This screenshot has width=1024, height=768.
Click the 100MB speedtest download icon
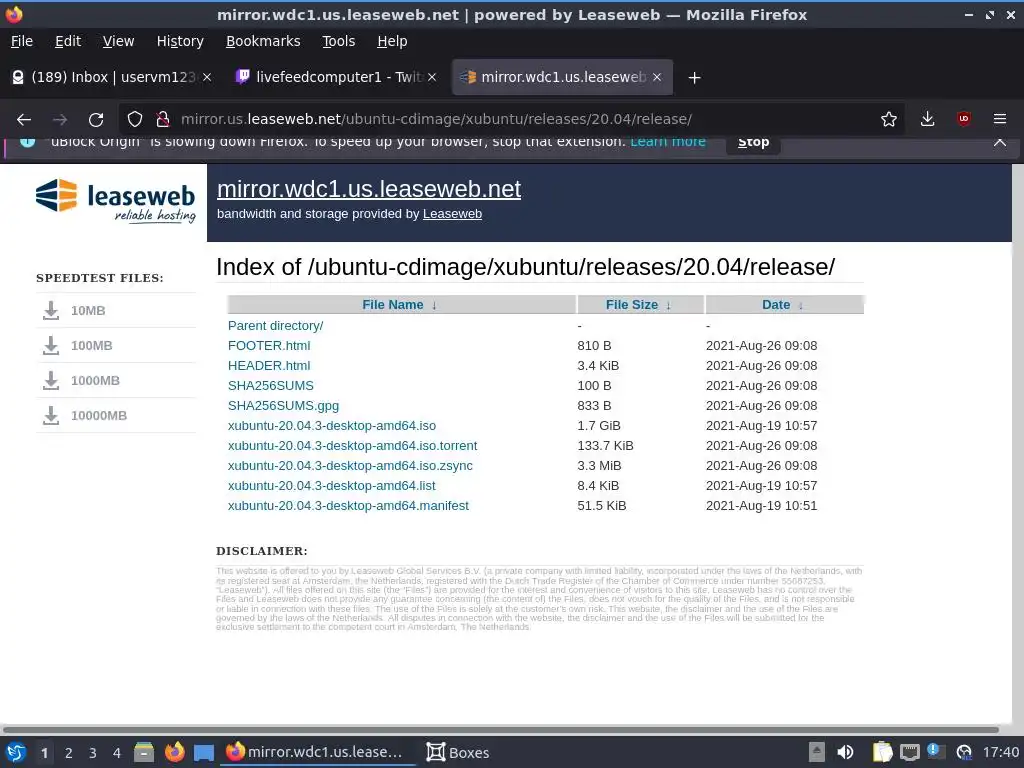[x=51, y=345]
